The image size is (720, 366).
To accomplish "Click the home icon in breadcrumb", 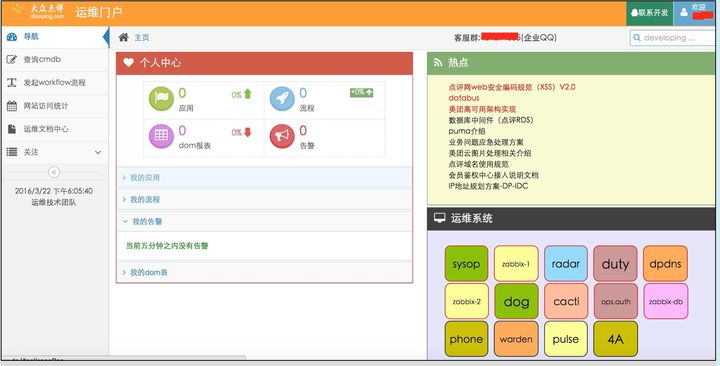I will tap(124, 37).
